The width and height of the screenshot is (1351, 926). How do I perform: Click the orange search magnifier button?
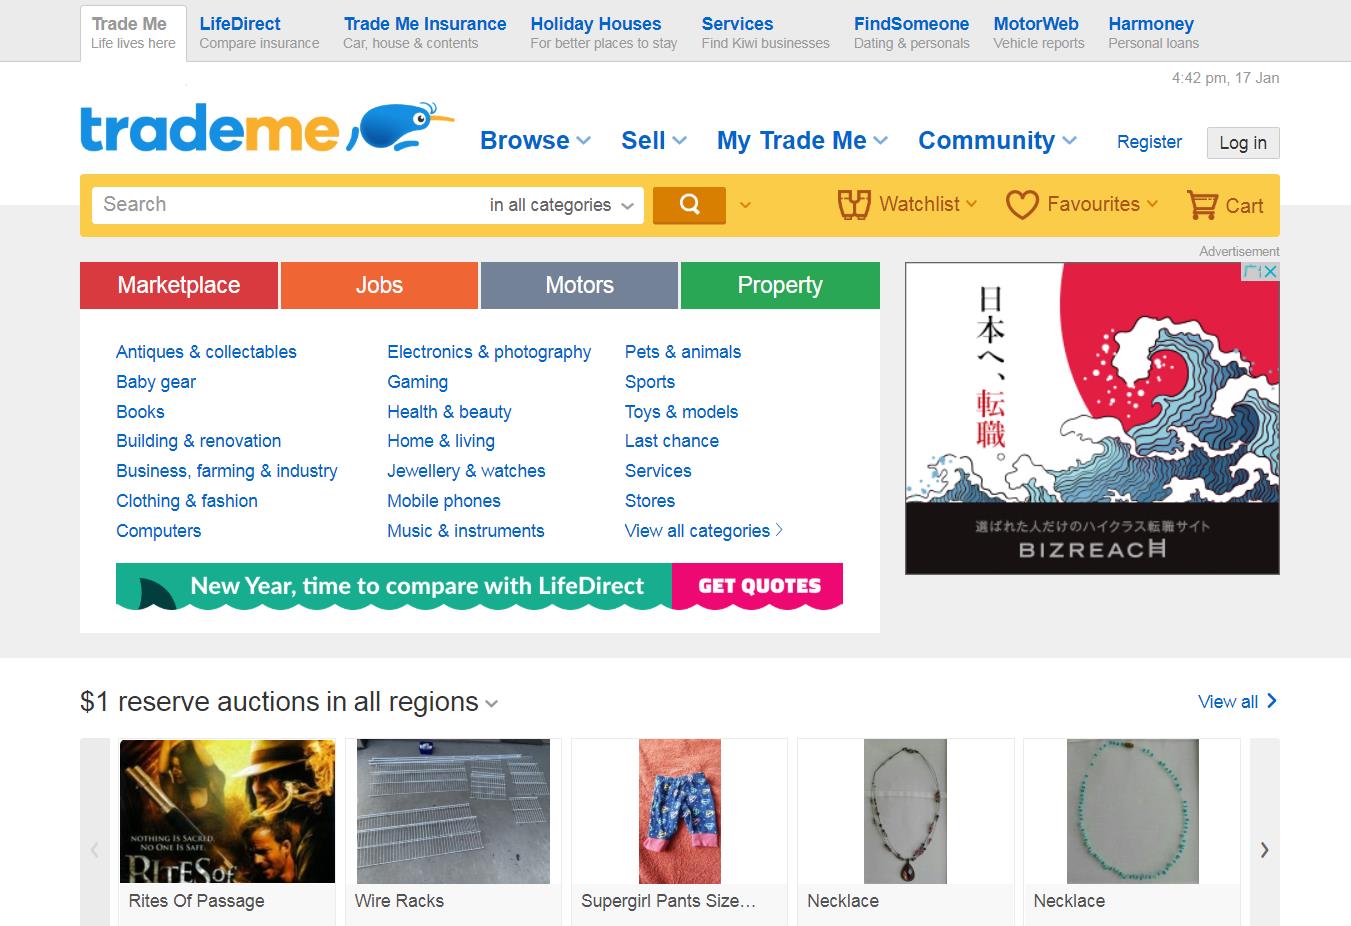689,204
